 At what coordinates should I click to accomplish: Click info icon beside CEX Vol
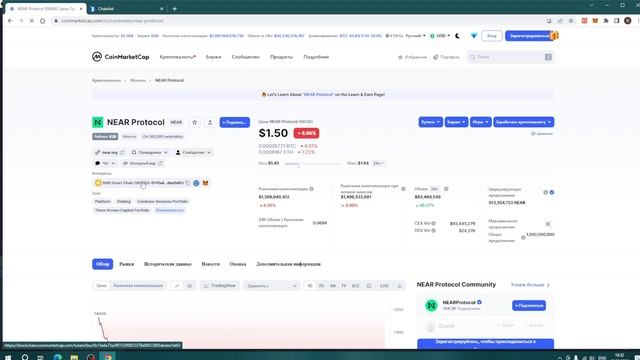433,223
